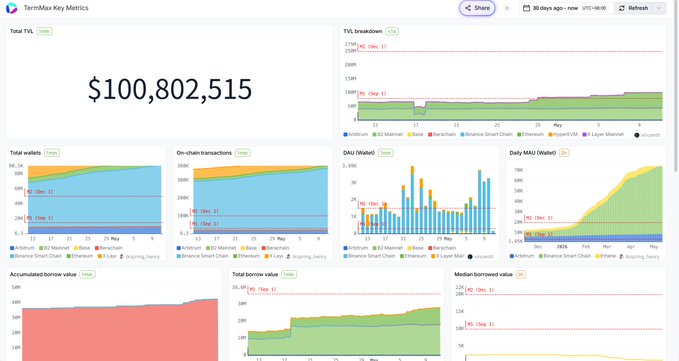Open the 'Total borrow value' panel title
679x361 pixels.
click(x=255, y=274)
